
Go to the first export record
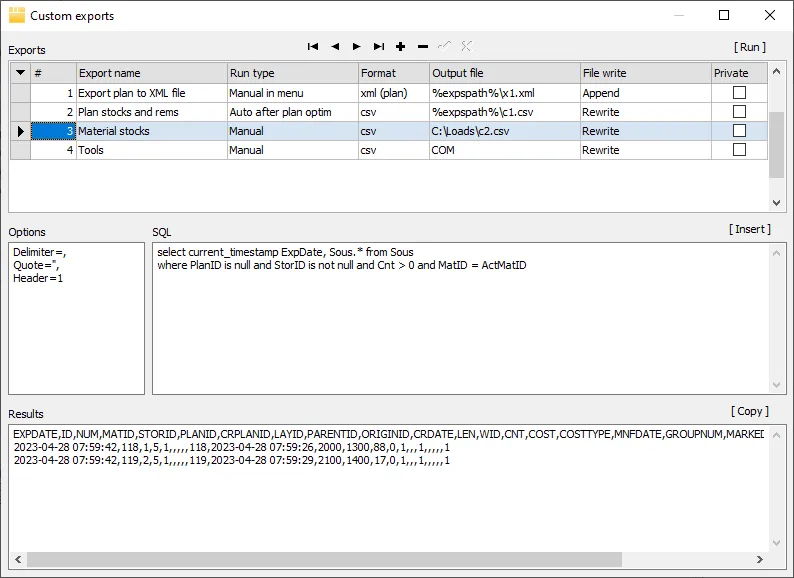point(313,46)
